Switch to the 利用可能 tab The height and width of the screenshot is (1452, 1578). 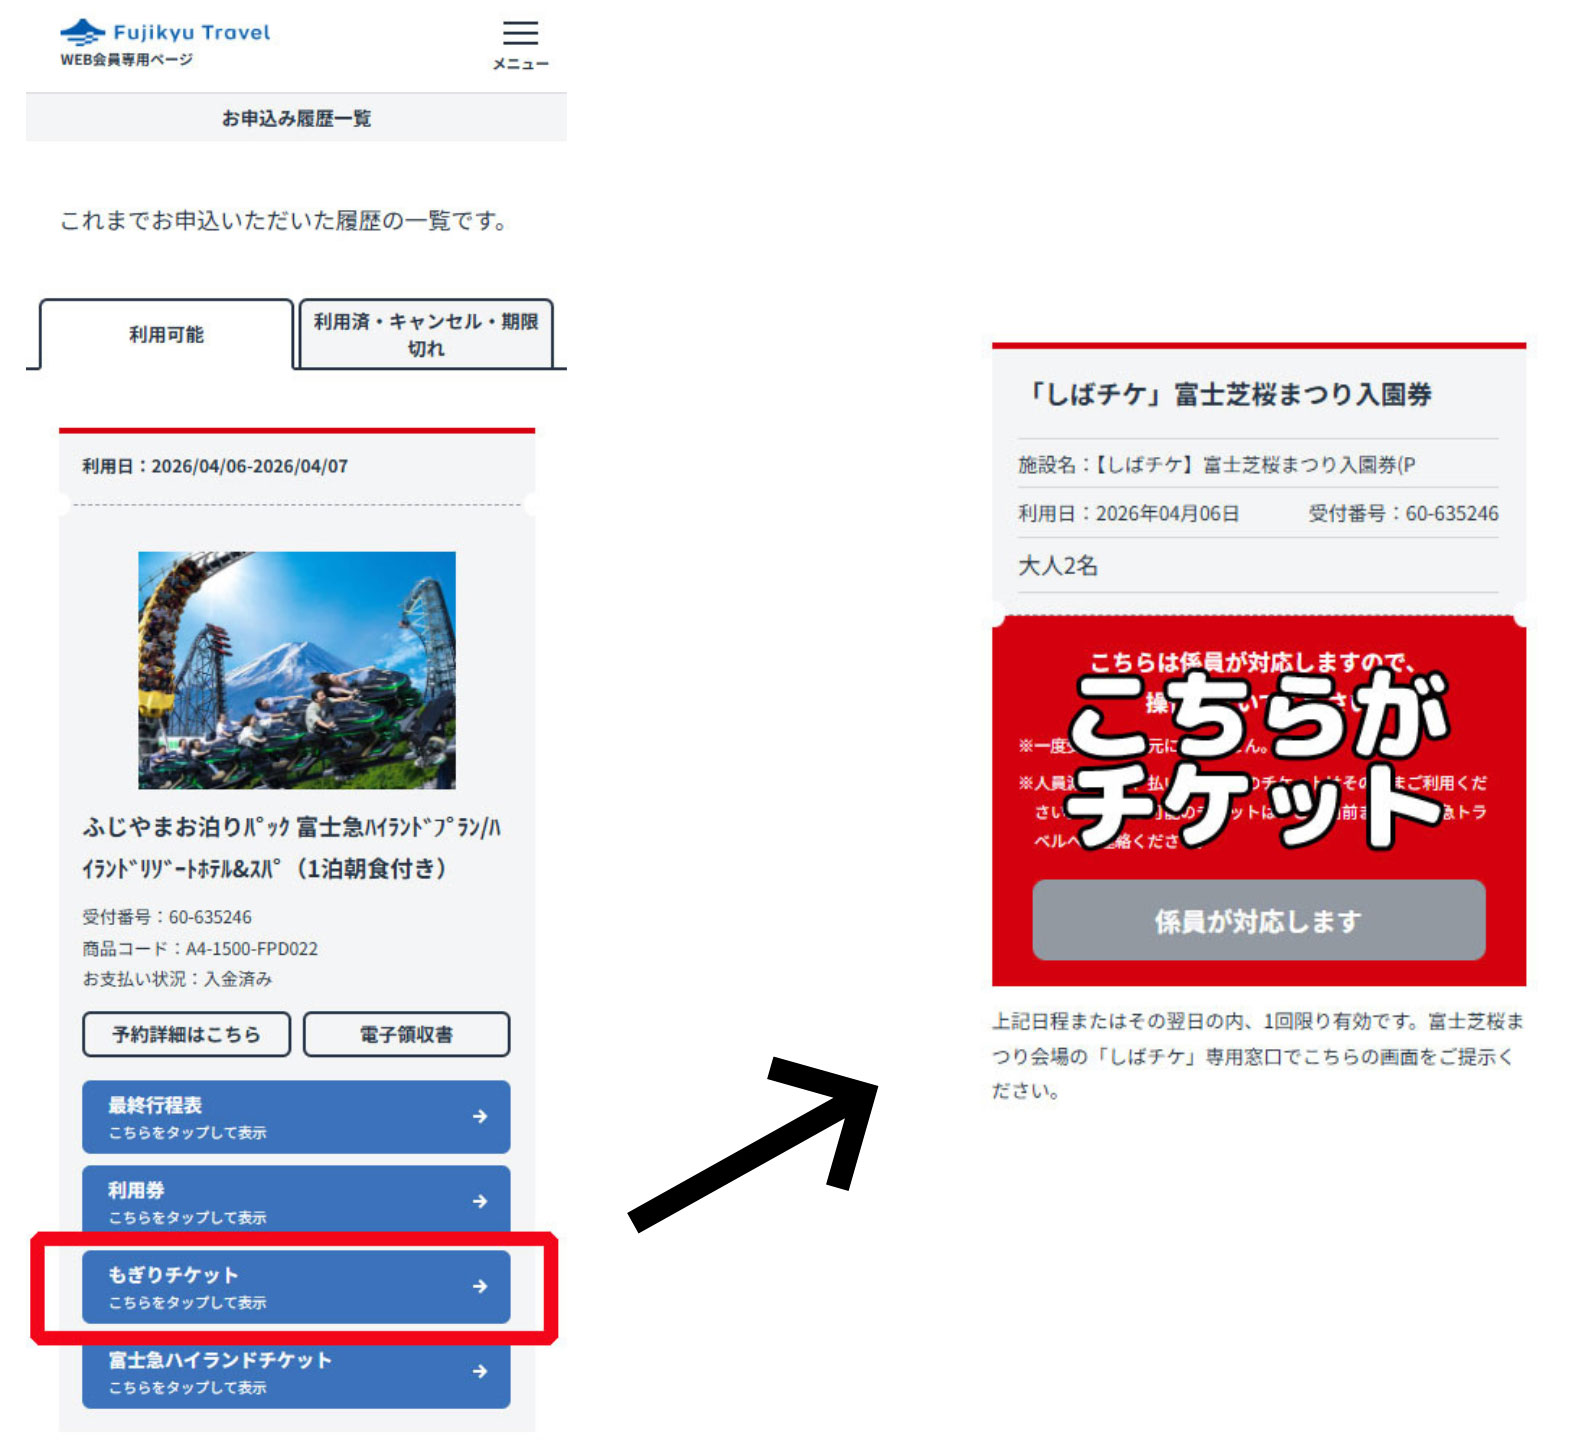point(166,335)
